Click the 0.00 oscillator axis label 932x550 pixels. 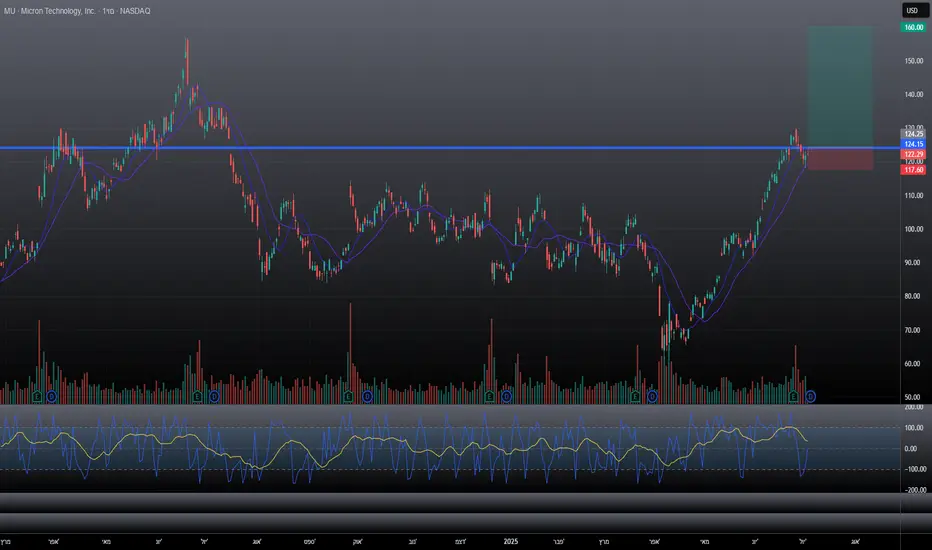click(x=911, y=448)
